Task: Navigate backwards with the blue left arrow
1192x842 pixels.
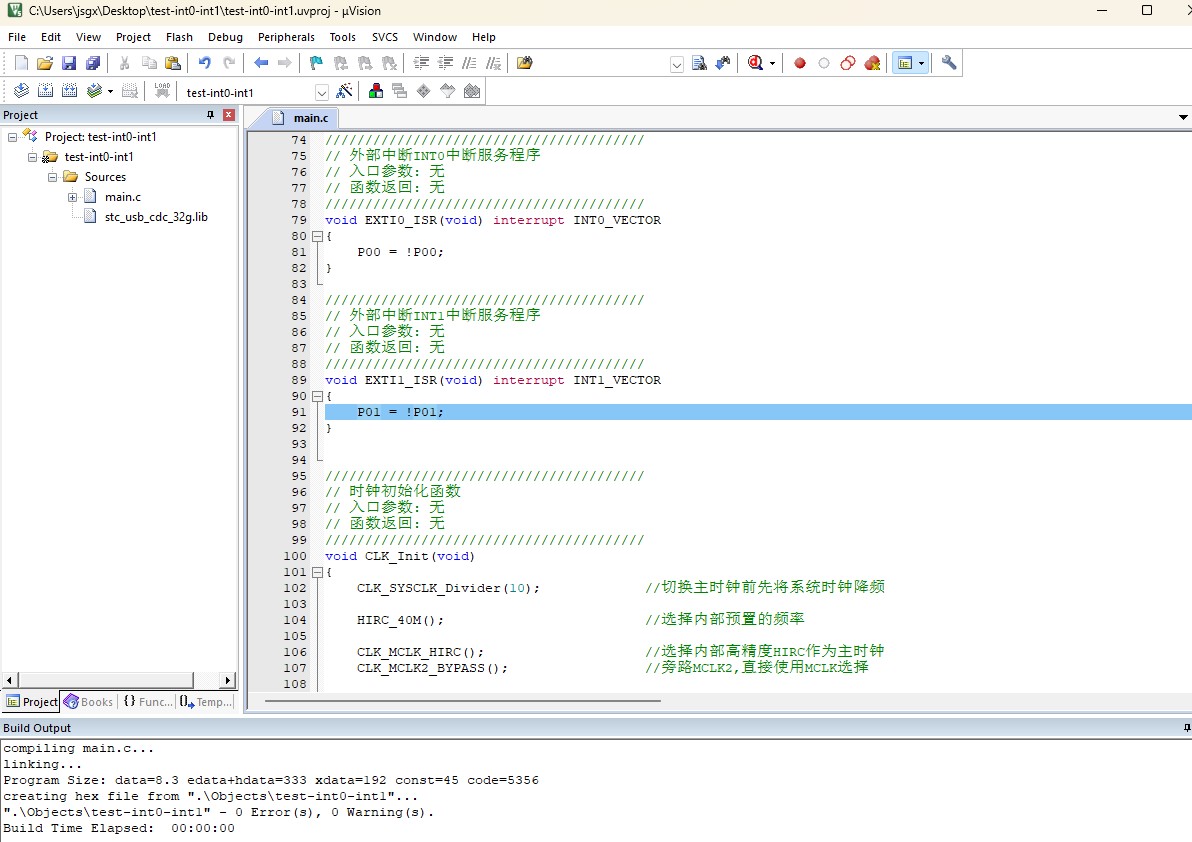Action: click(x=261, y=63)
